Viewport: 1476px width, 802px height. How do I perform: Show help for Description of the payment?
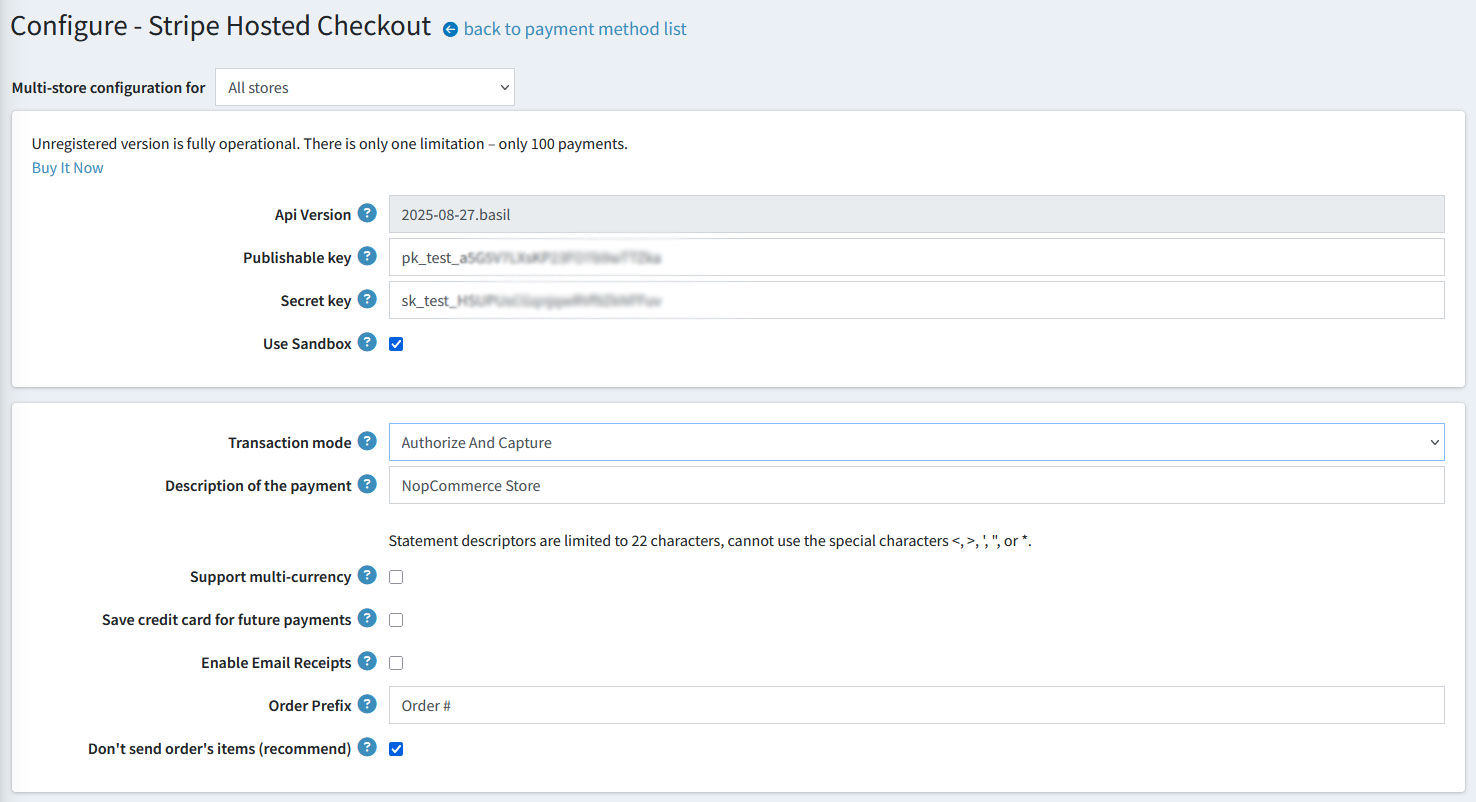pos(367,484)
